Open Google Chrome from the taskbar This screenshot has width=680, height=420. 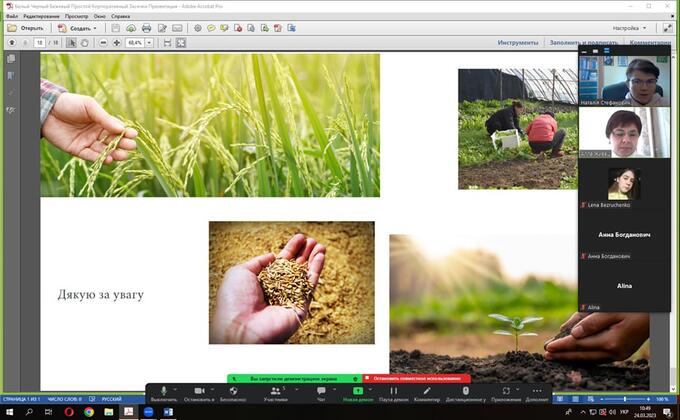coord(89,411)
